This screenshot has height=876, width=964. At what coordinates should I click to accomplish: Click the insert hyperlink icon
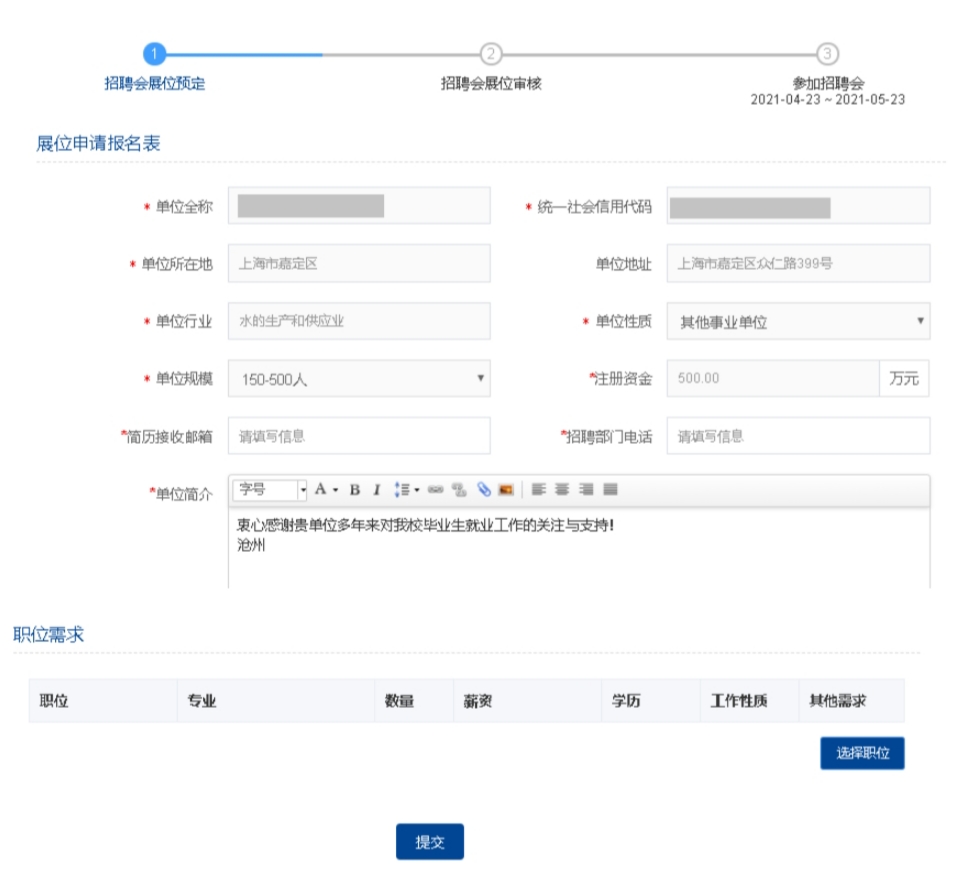(x=435, y=490)
